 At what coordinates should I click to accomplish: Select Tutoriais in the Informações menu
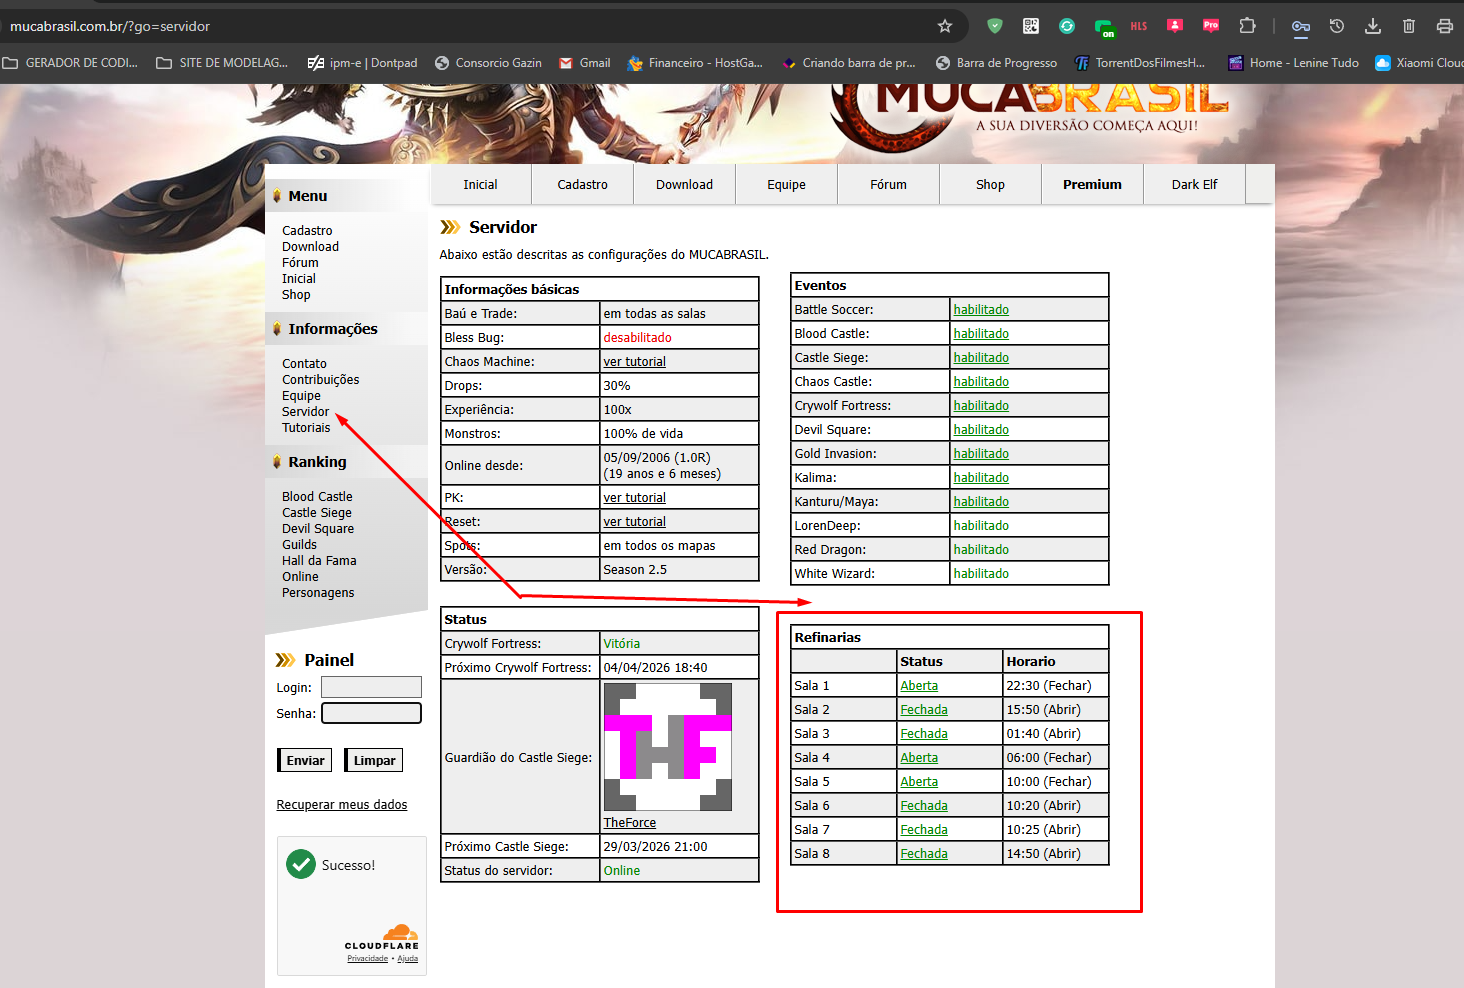pyautogui.click(x=306, y=428)
